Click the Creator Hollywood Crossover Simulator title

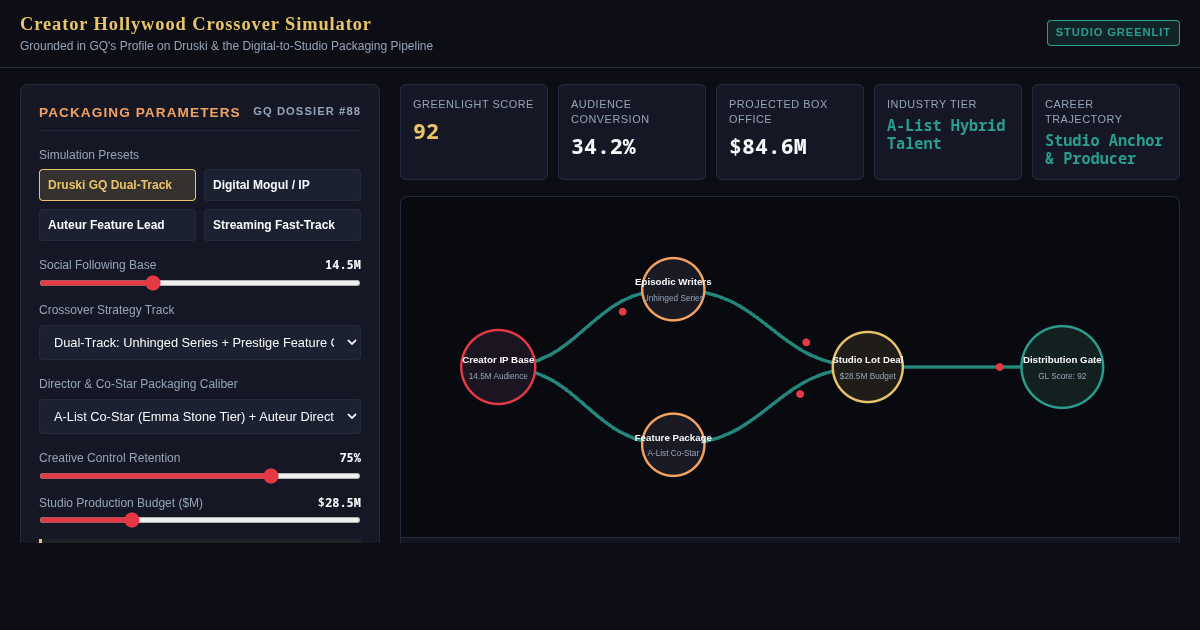196,24
